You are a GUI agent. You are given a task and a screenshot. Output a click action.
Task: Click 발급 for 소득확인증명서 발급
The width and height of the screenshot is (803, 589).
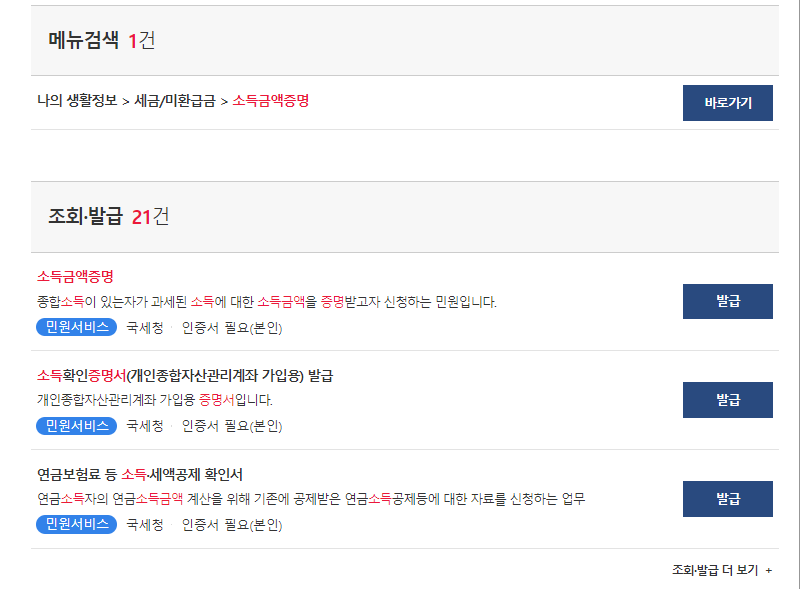(727, 399)
